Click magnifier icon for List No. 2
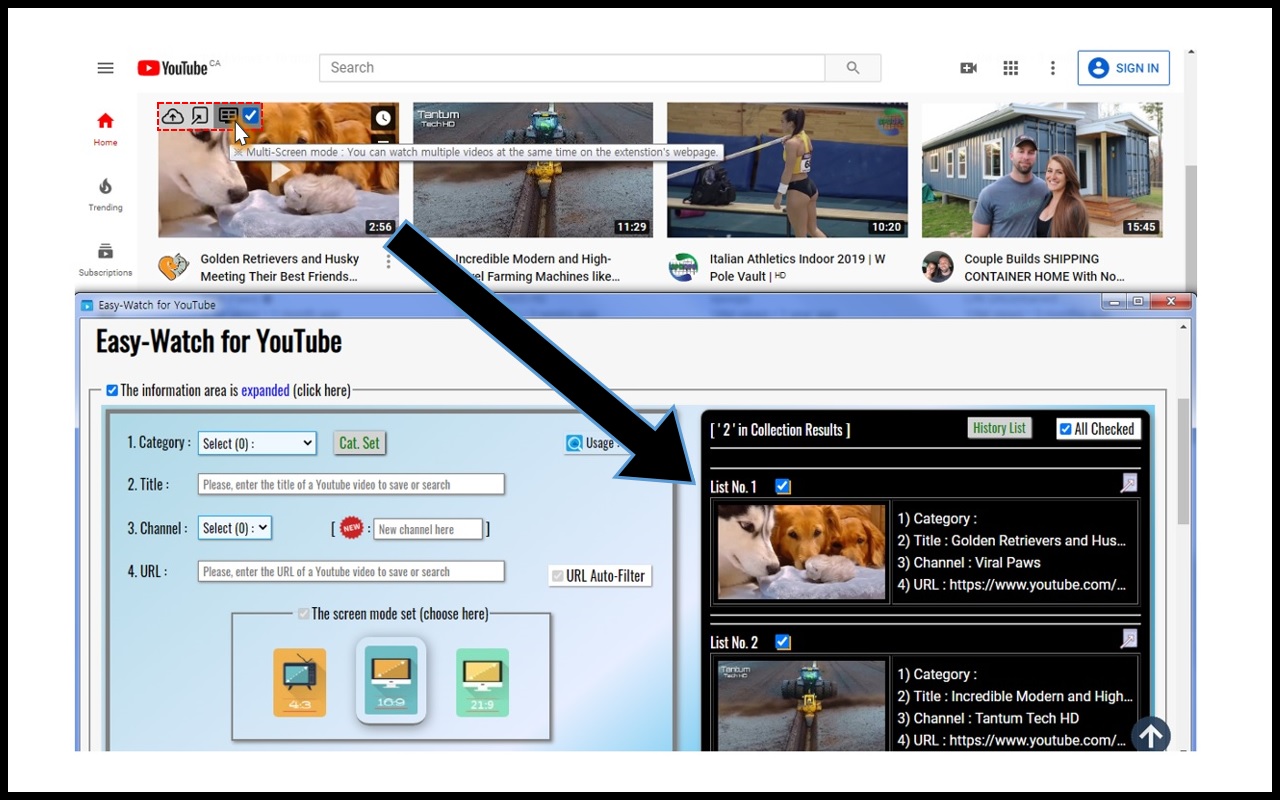 1129,639
